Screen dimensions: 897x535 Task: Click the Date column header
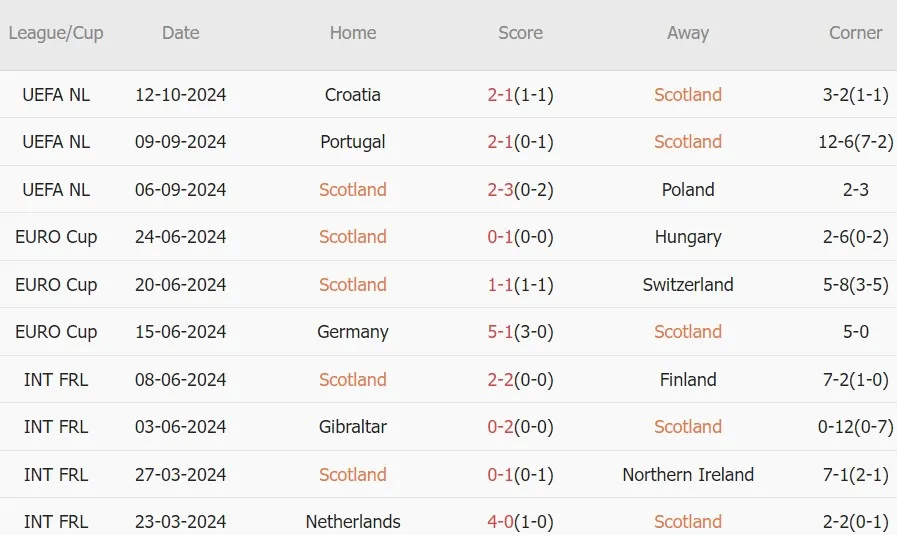[x=180, y=33]
